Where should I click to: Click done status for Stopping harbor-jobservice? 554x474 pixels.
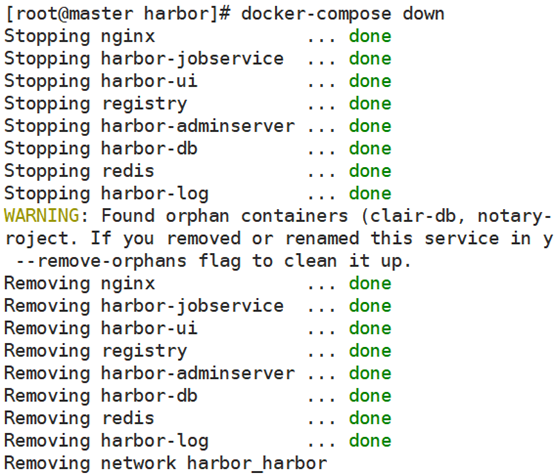coord(370,59)
